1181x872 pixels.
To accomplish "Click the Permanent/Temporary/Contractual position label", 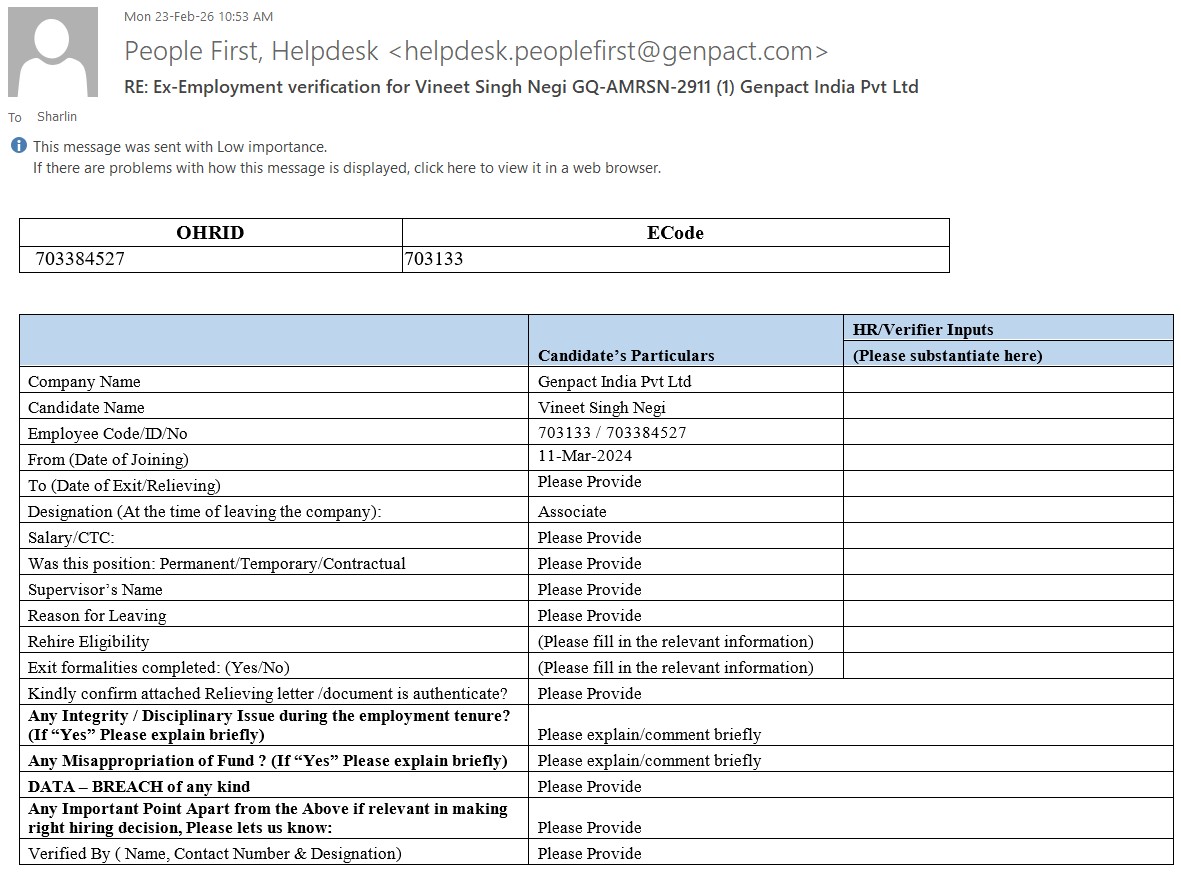I will point(217,564).
